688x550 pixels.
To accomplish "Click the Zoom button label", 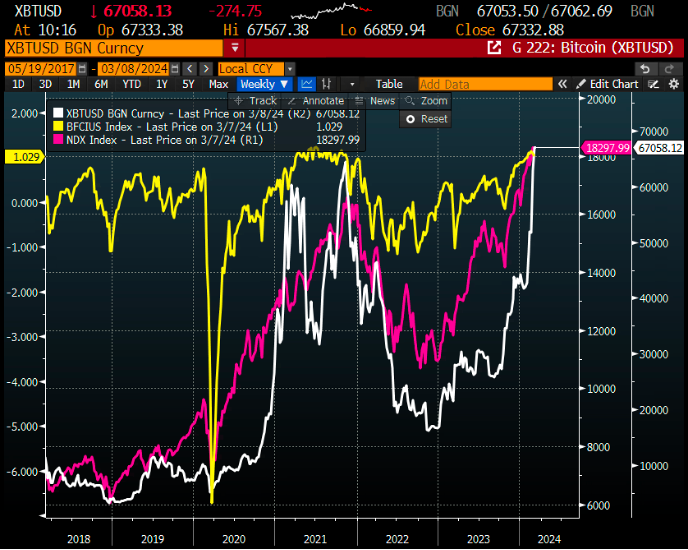I will tap(434, 101).
